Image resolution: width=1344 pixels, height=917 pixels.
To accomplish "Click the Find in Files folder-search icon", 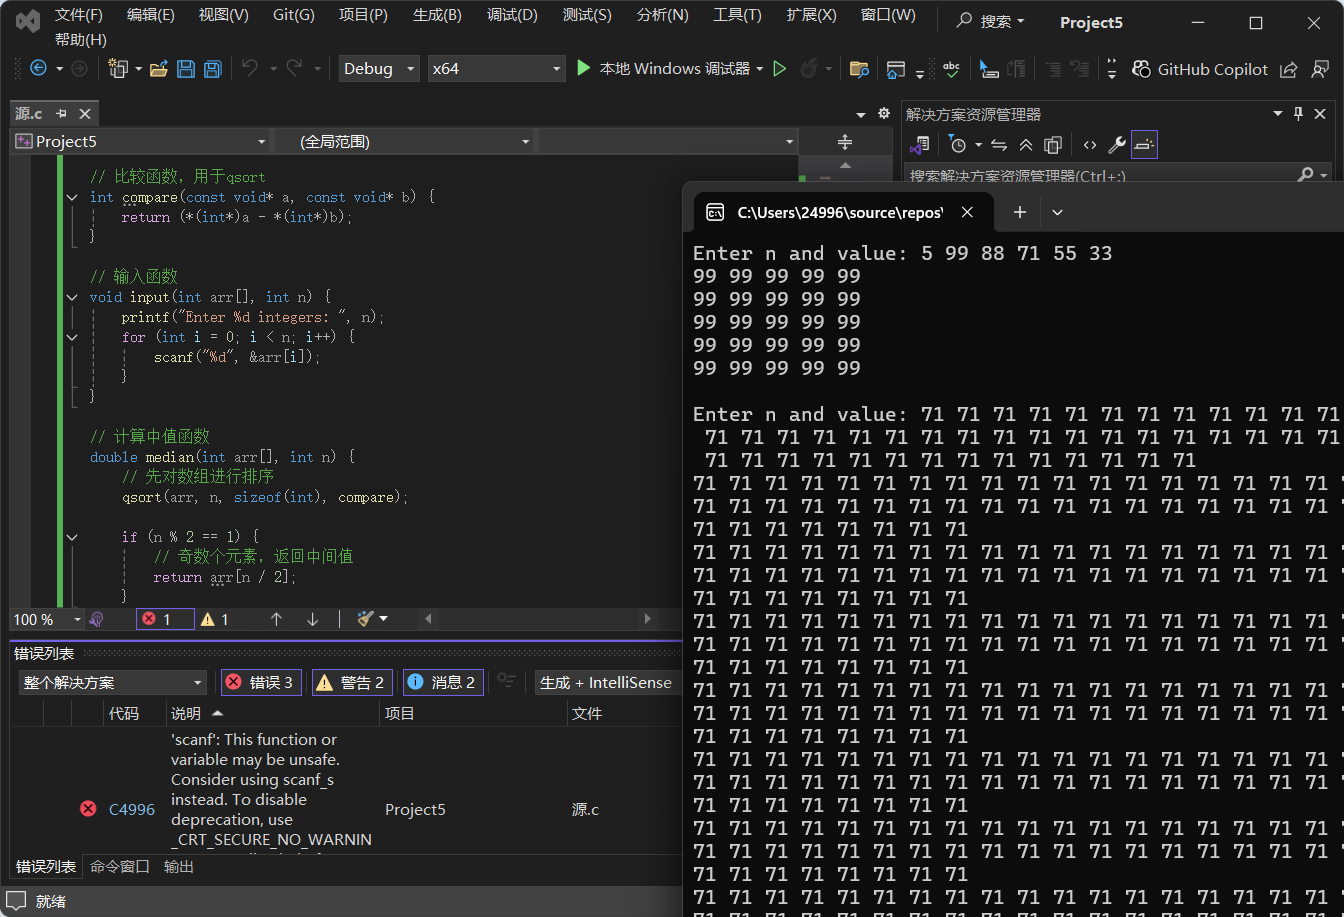I will point(858,69).
